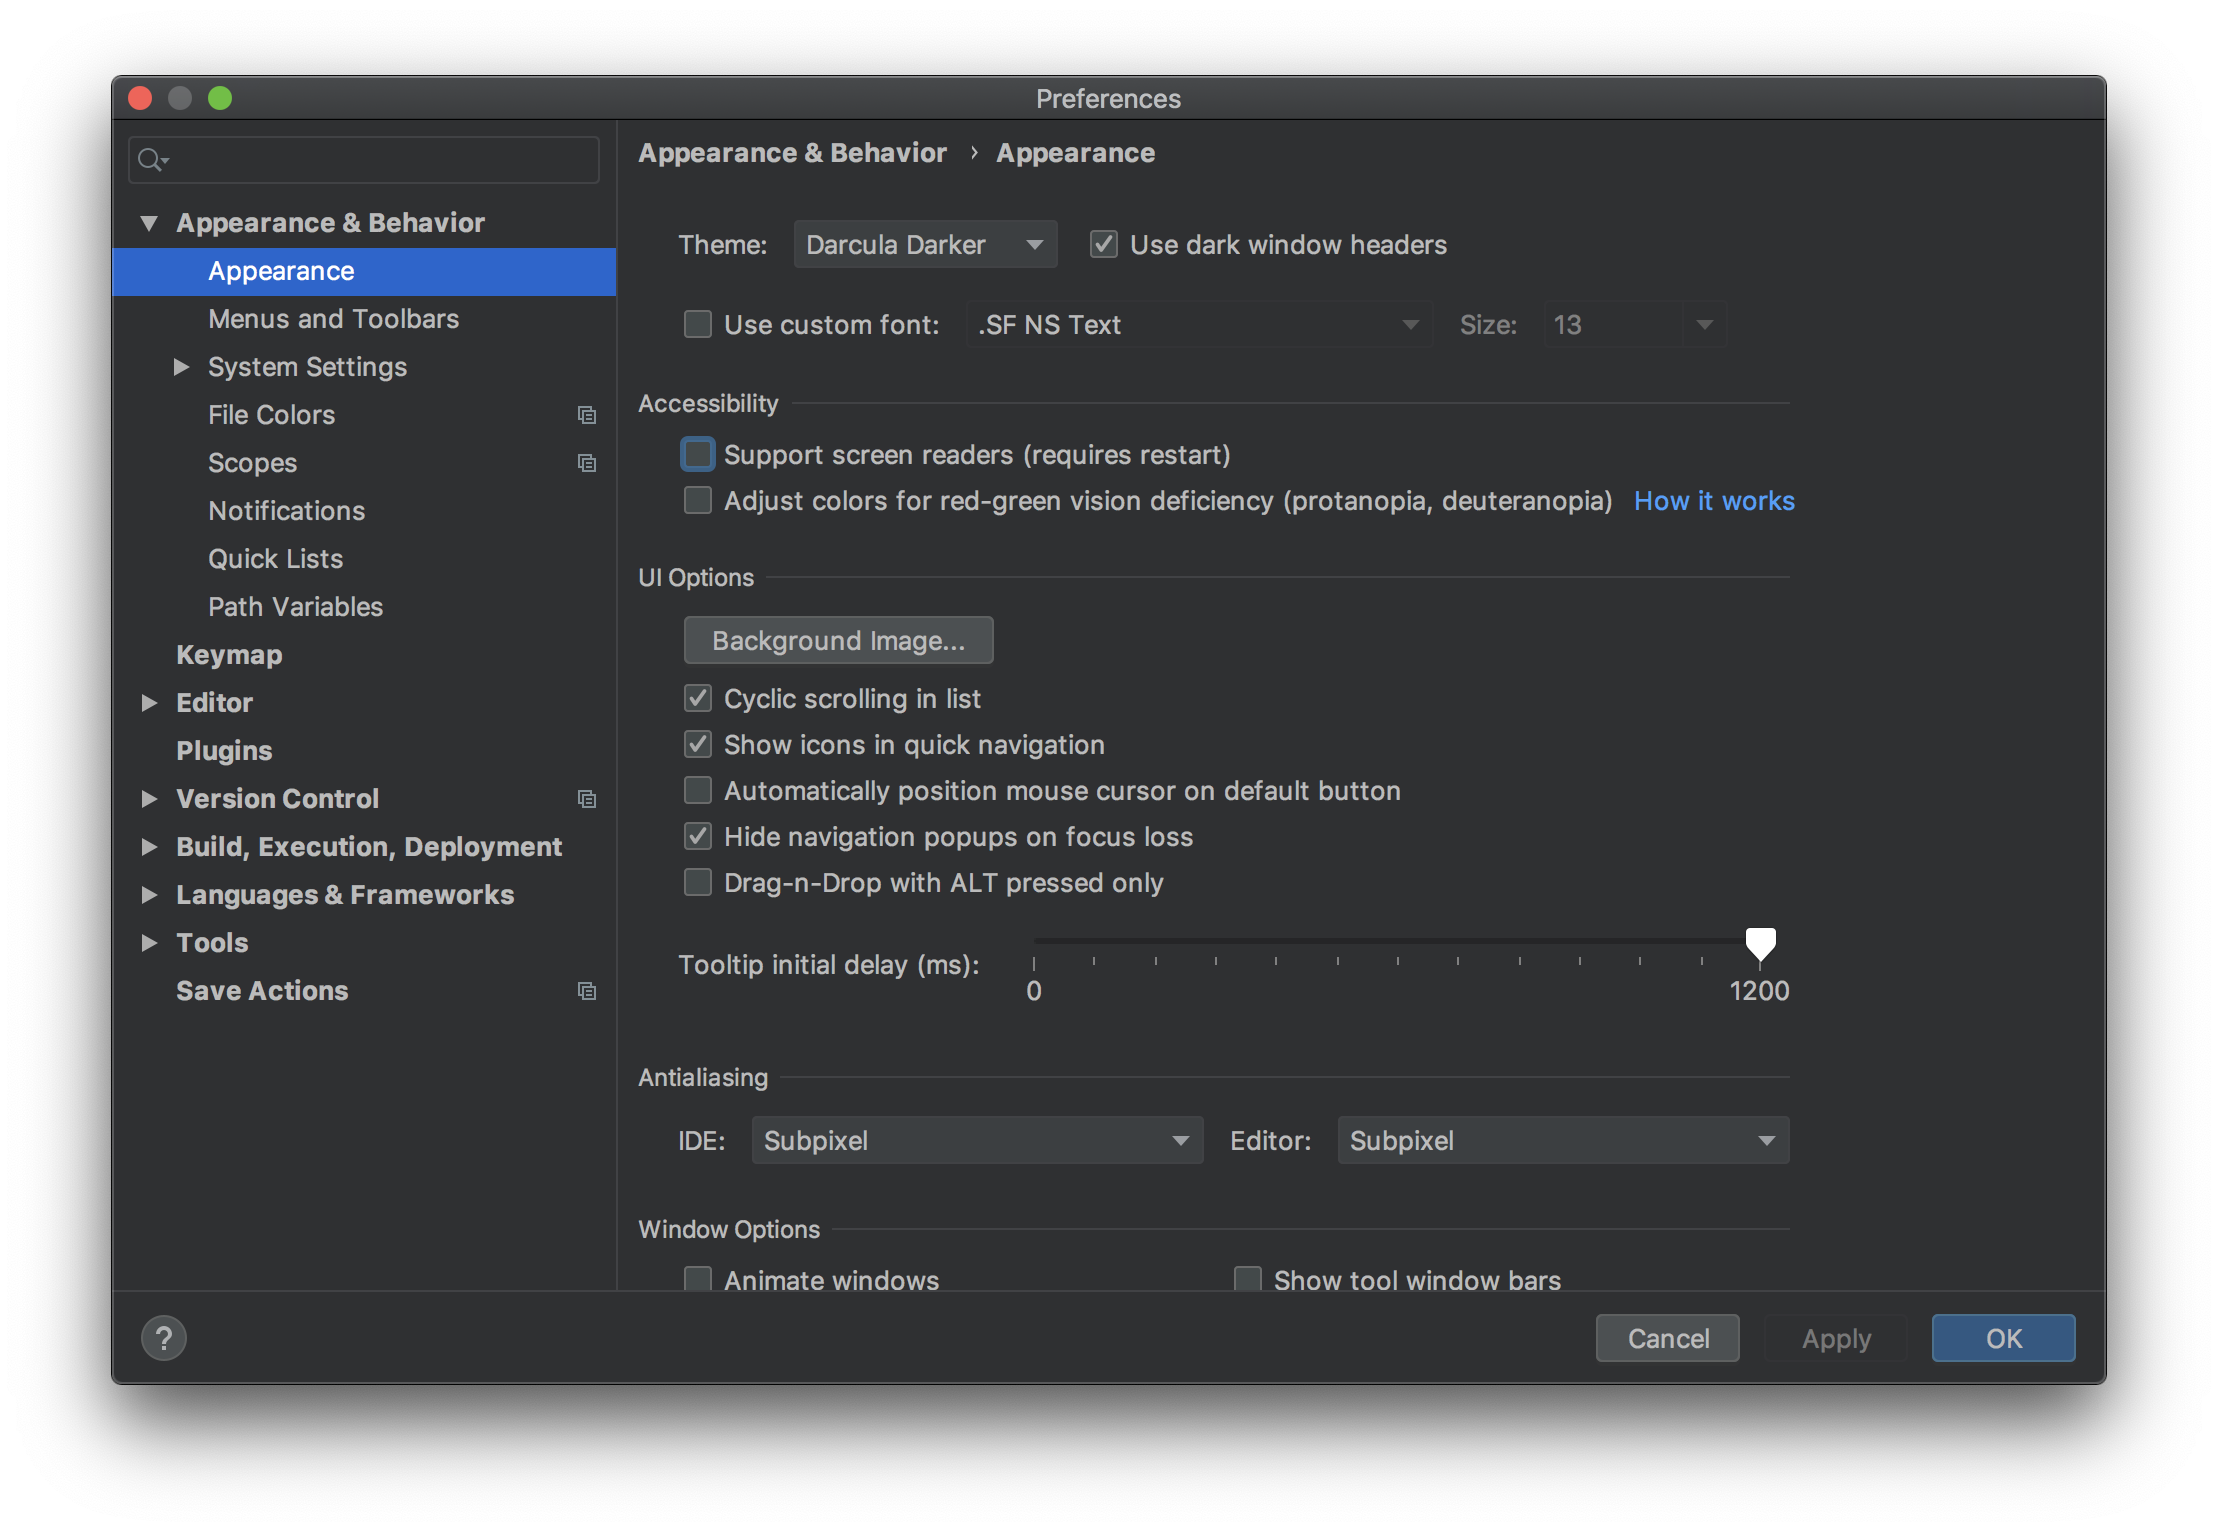The width and height of the screenshot is (2218, 1532).
Task: Click the breadcrumb arrow separator icon
Action: click(x=973, y=153)
